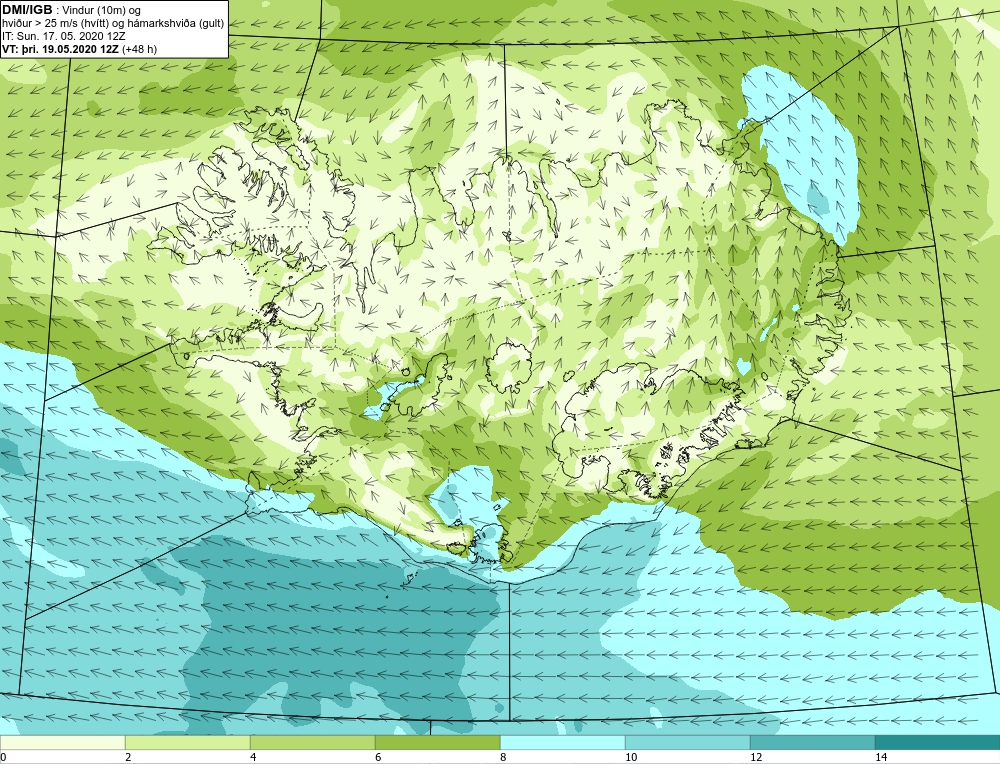Click the legend label '6'

point(378,757)
